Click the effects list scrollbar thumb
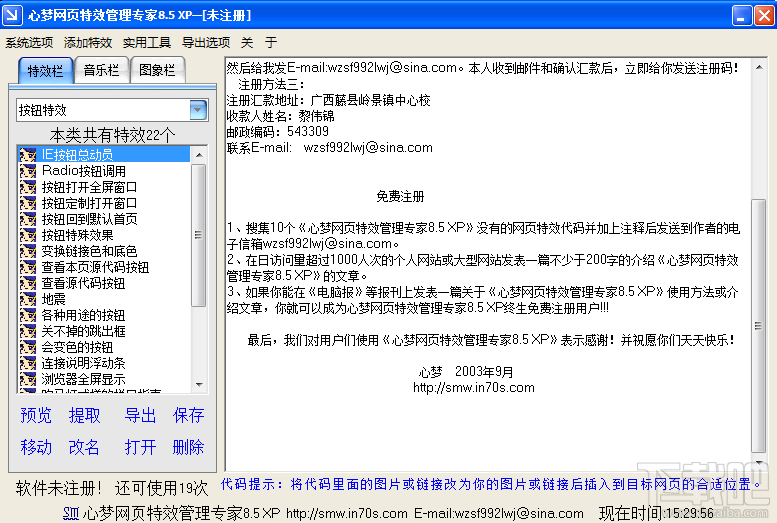This screenshot has width=777, height=523. tap(199, 235)
